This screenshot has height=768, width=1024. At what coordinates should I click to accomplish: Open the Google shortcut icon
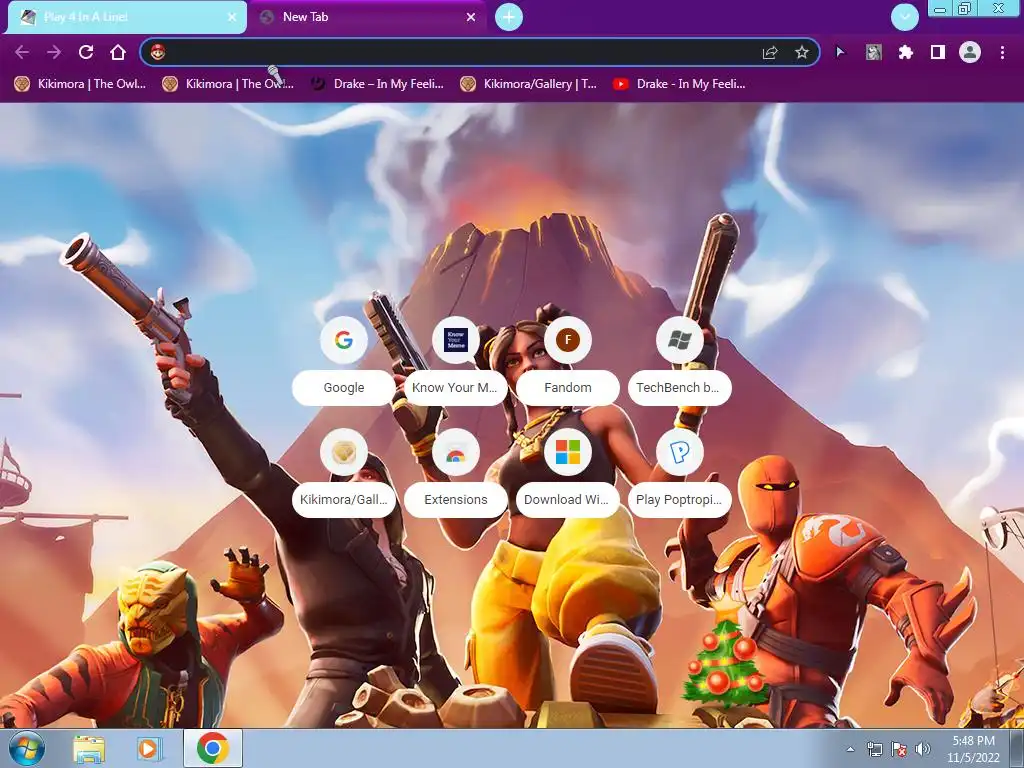click(x=344, y=340)
